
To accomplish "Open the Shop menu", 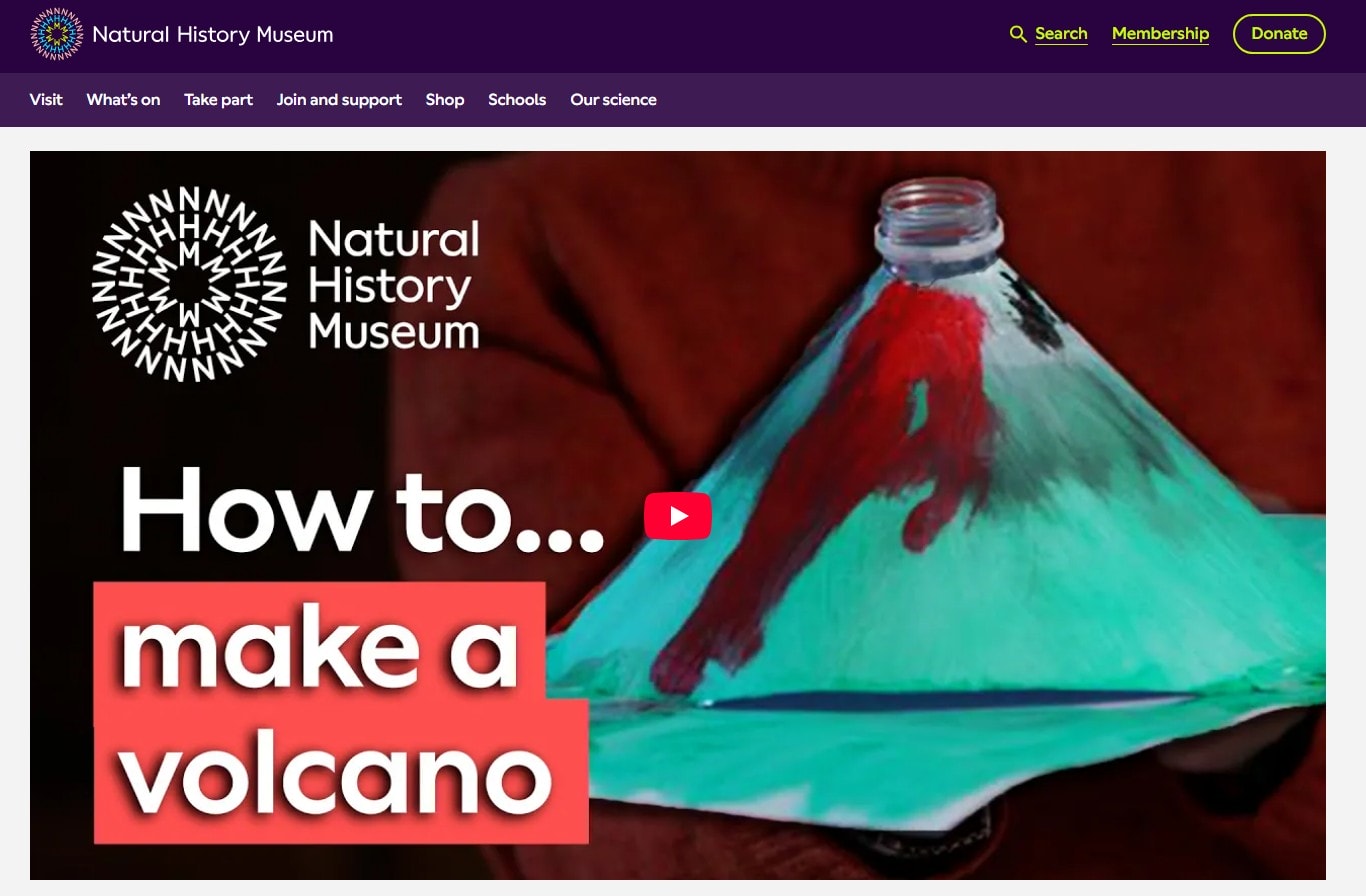I will (x=445, y=100).
